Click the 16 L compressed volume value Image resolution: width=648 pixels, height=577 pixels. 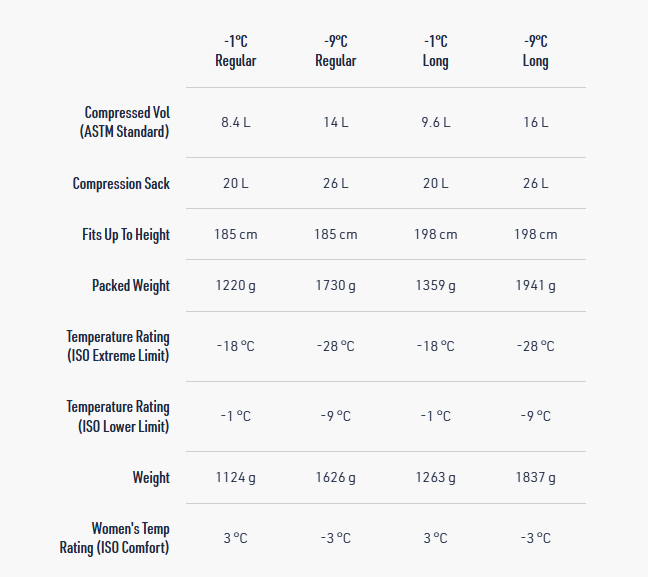[536, 122]
